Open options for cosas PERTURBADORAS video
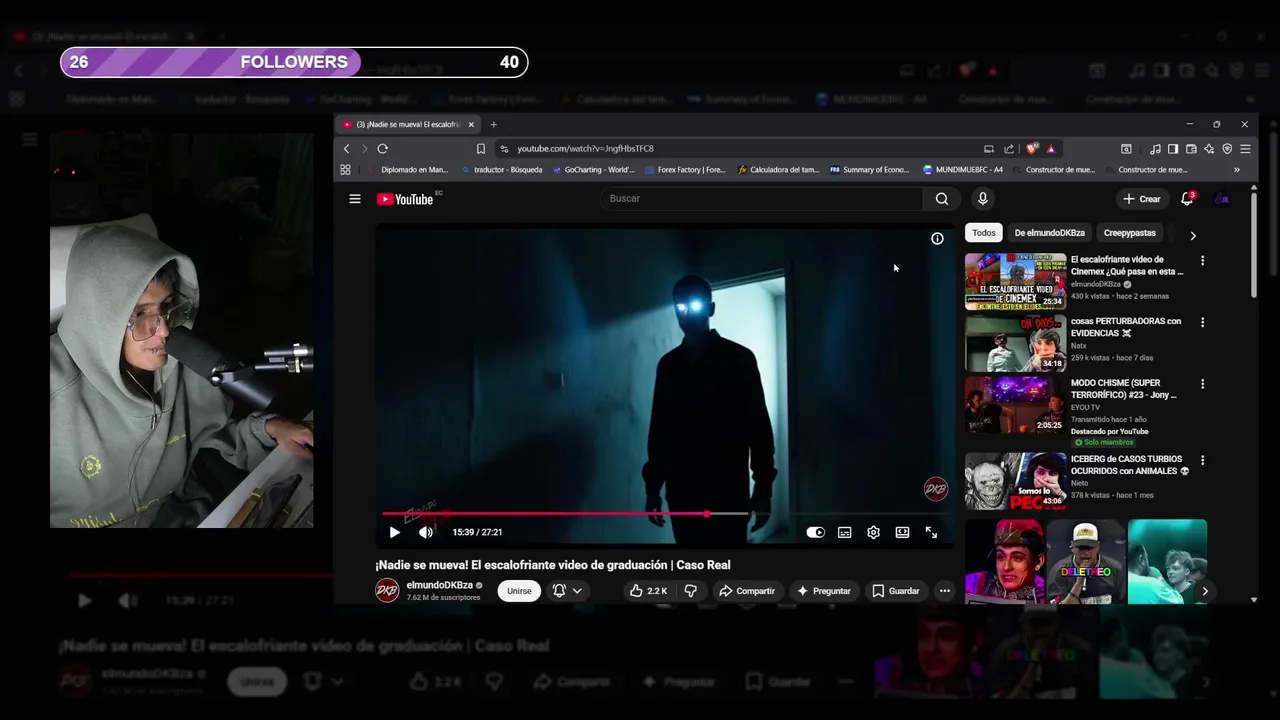This screenshot has width=1280, height=720. [x=1202, y=323]
